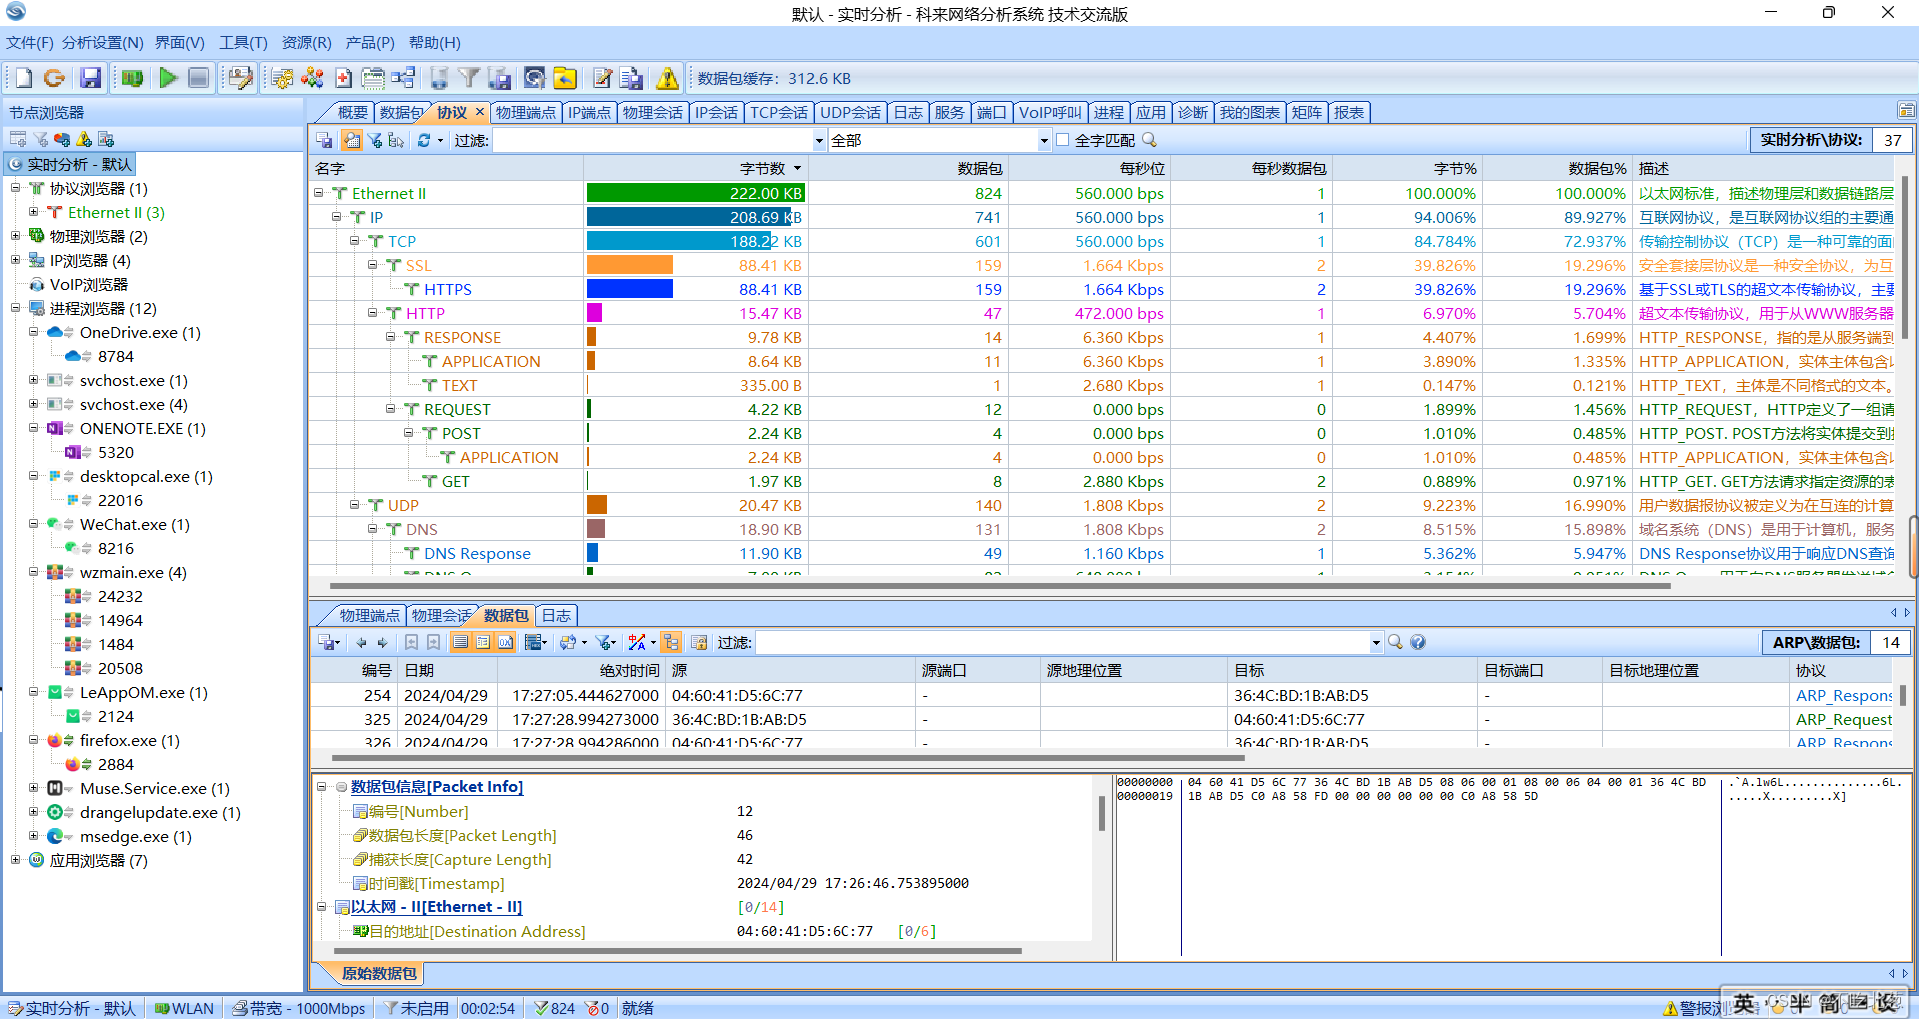This screenshot has width=1919, height=1019.
Task: Click the packet filter input field
Action: pyautogui.click(x=1062, y=642)
